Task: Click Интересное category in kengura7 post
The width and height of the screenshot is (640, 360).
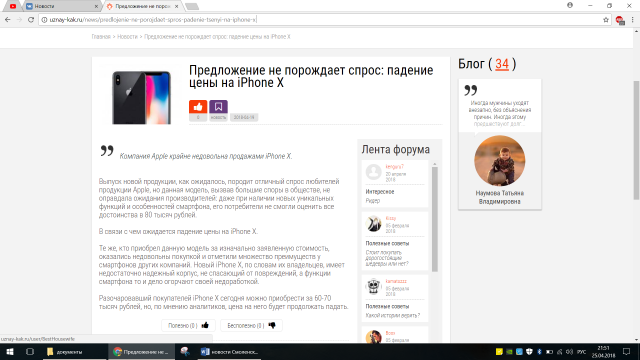Action: tap(380, 191)
